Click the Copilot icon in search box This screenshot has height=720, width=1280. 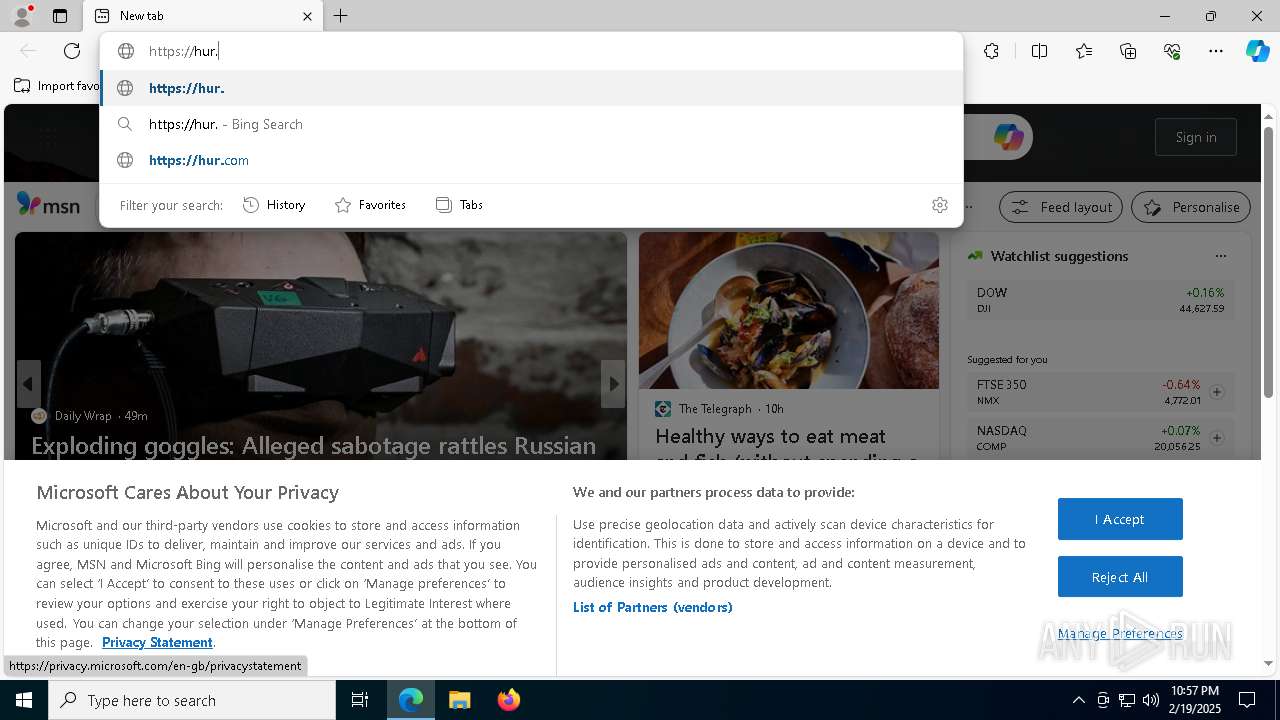click(x=1009, y=137)
